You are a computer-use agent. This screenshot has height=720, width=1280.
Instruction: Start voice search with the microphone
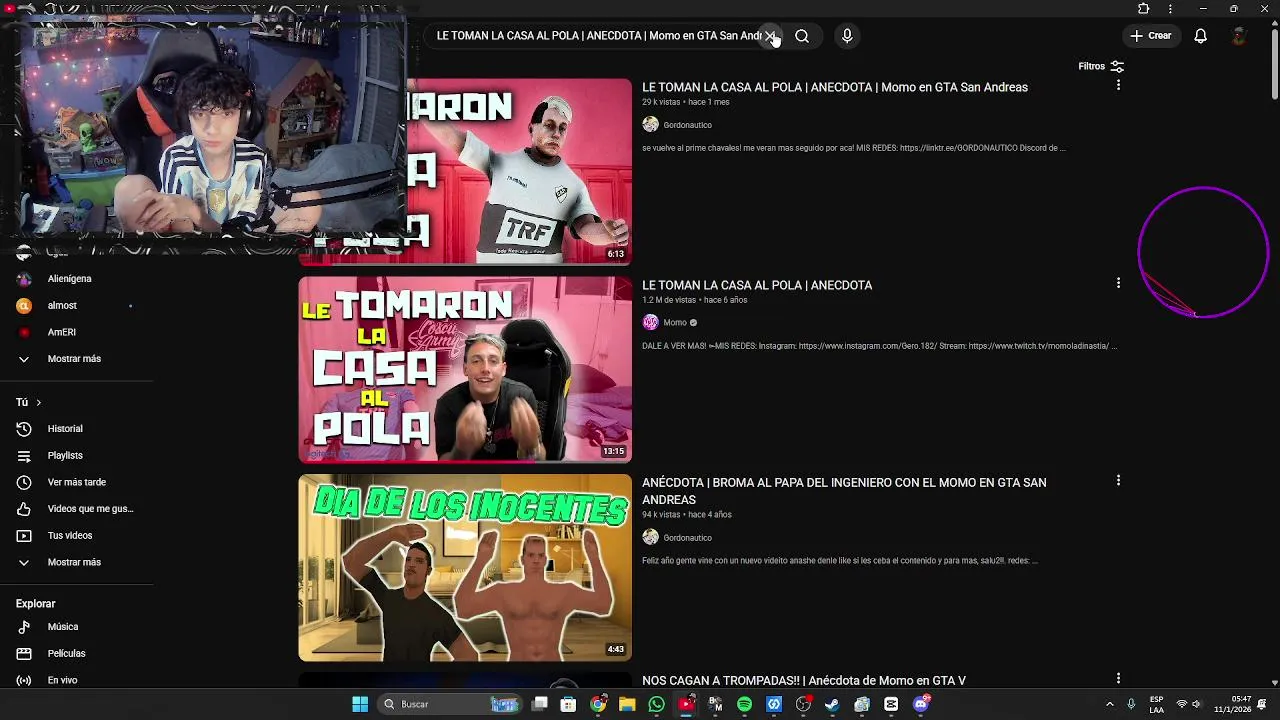tap(847, 36)
